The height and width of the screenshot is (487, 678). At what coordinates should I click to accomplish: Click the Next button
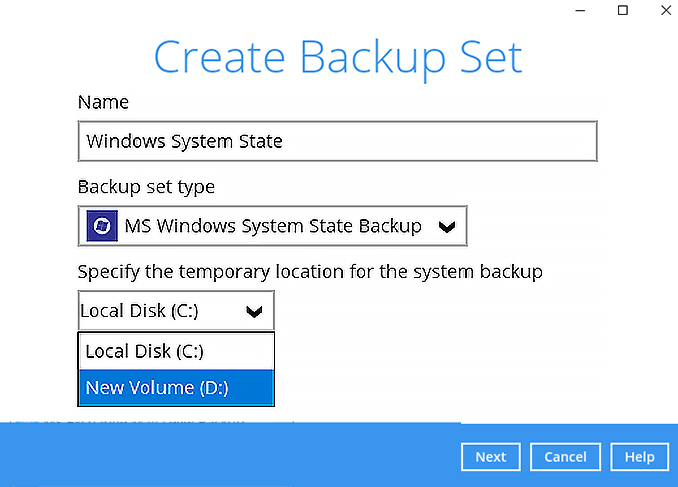click(x=491, y=457)
